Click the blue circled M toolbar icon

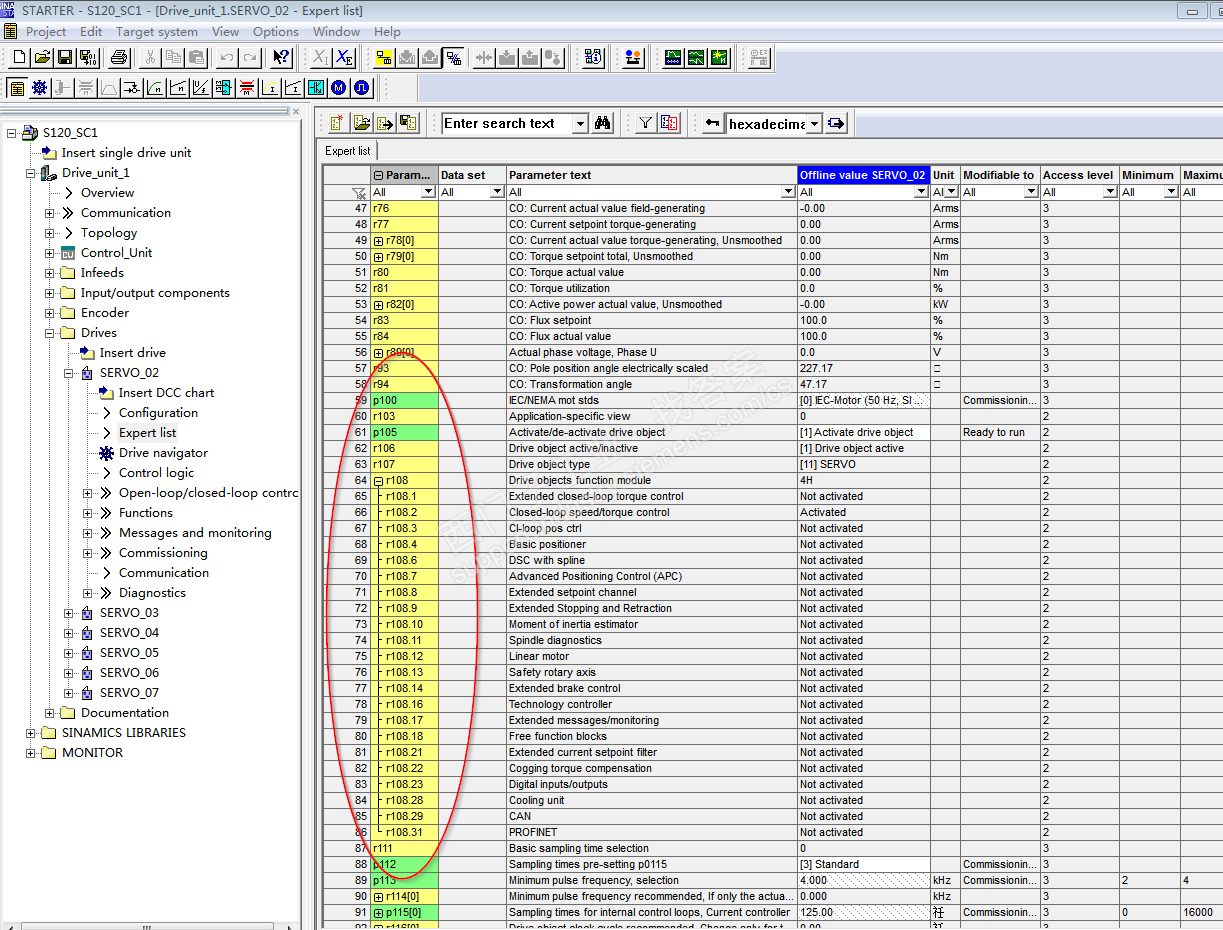point(339,88)
